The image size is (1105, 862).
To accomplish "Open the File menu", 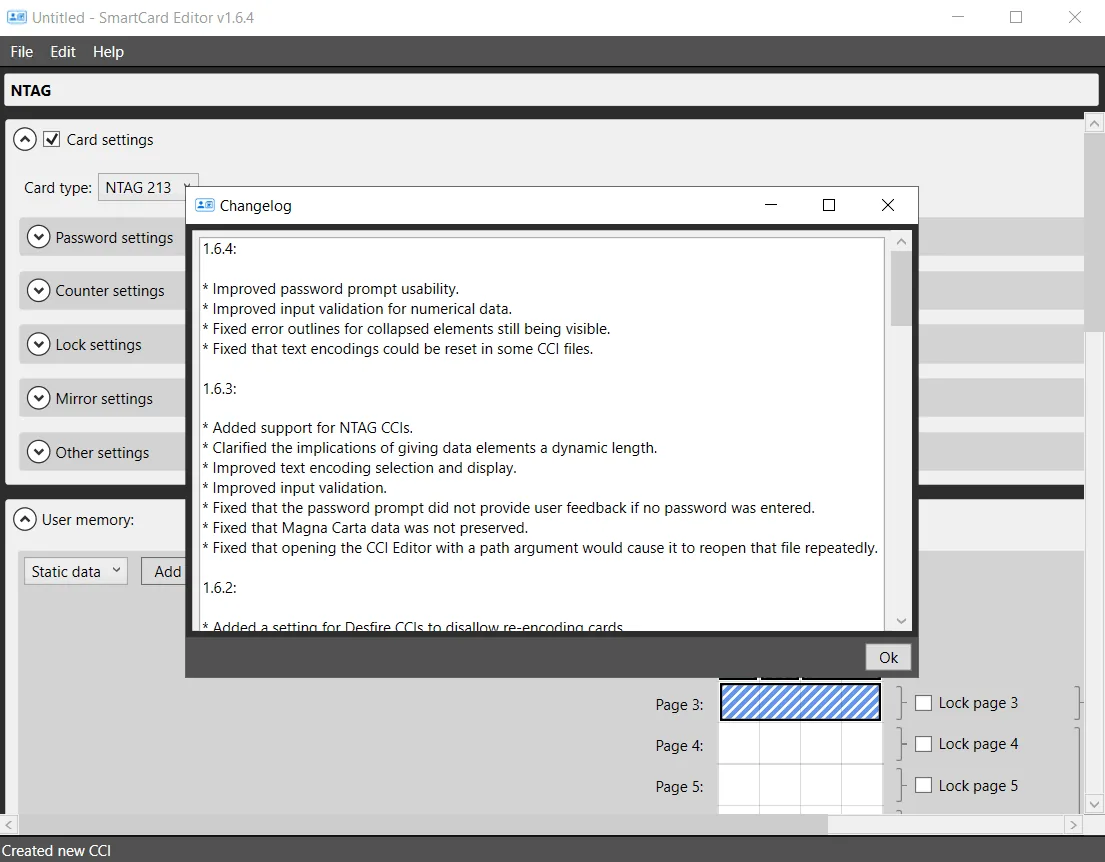I will [22, 51].
